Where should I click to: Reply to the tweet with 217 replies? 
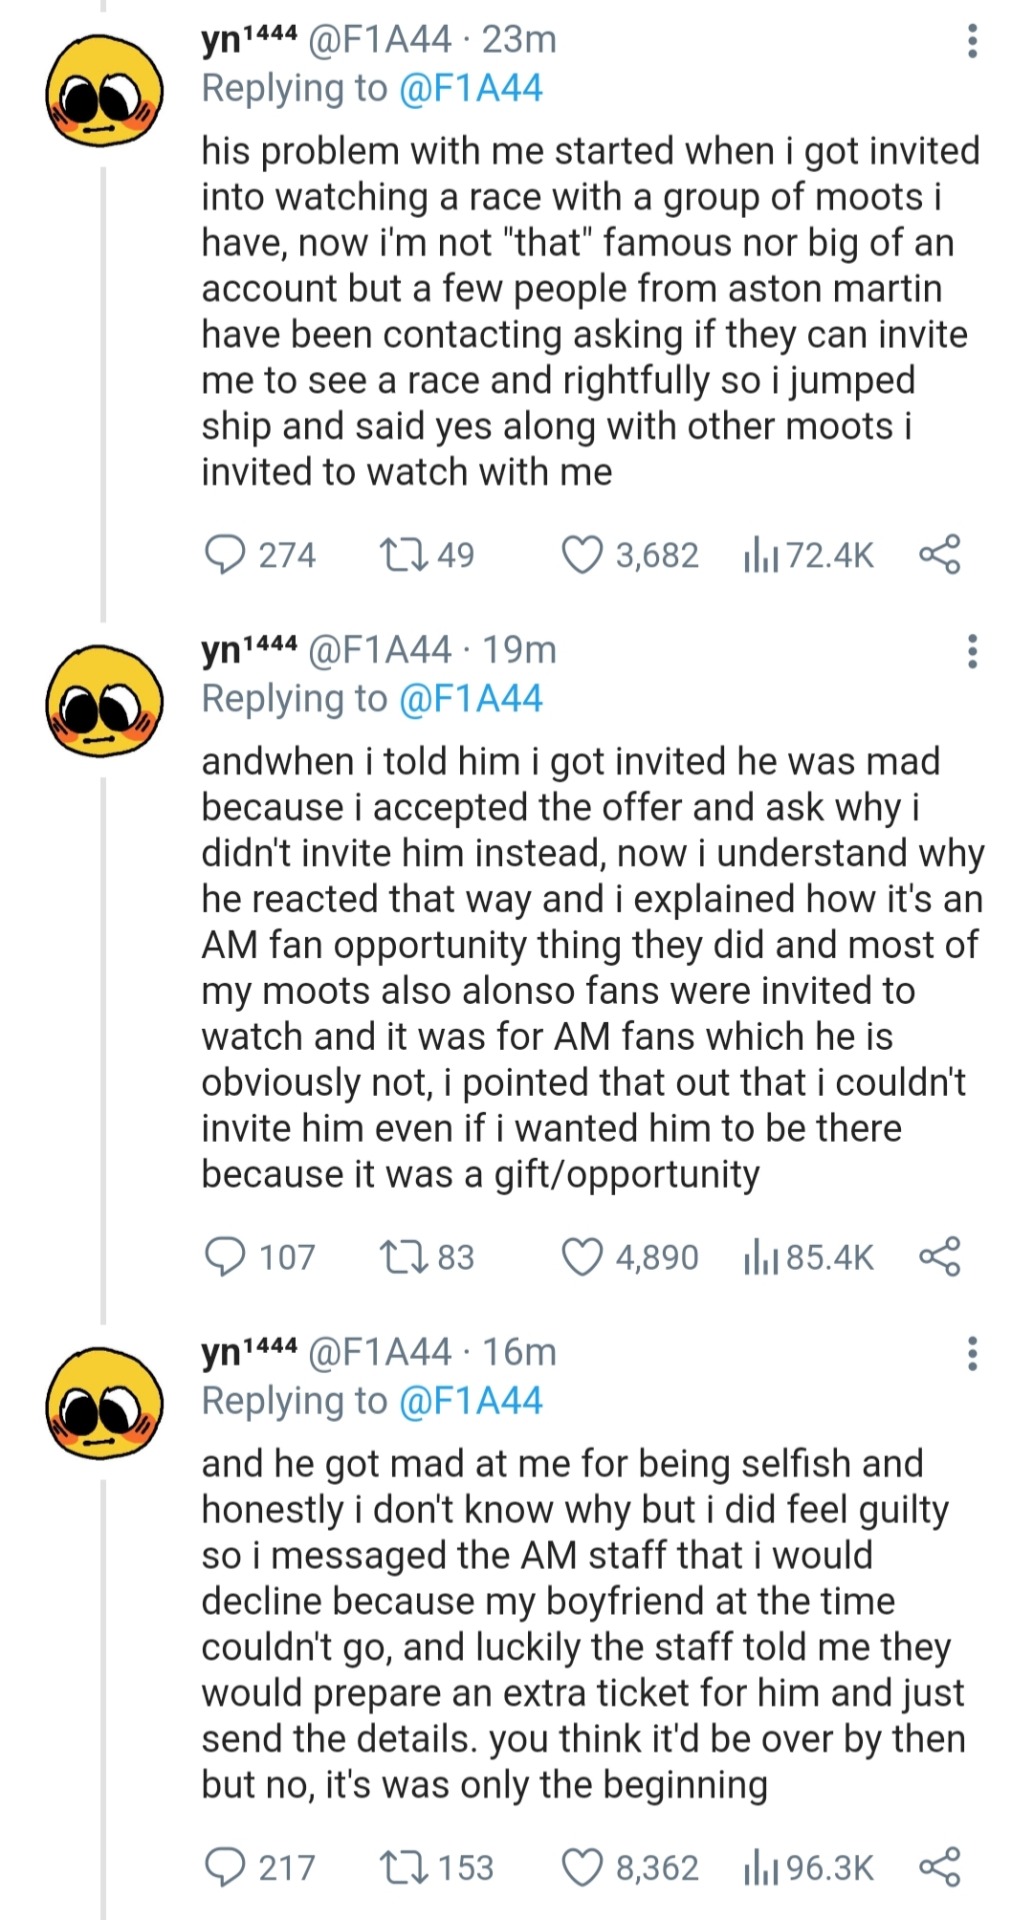[225, 1867]
